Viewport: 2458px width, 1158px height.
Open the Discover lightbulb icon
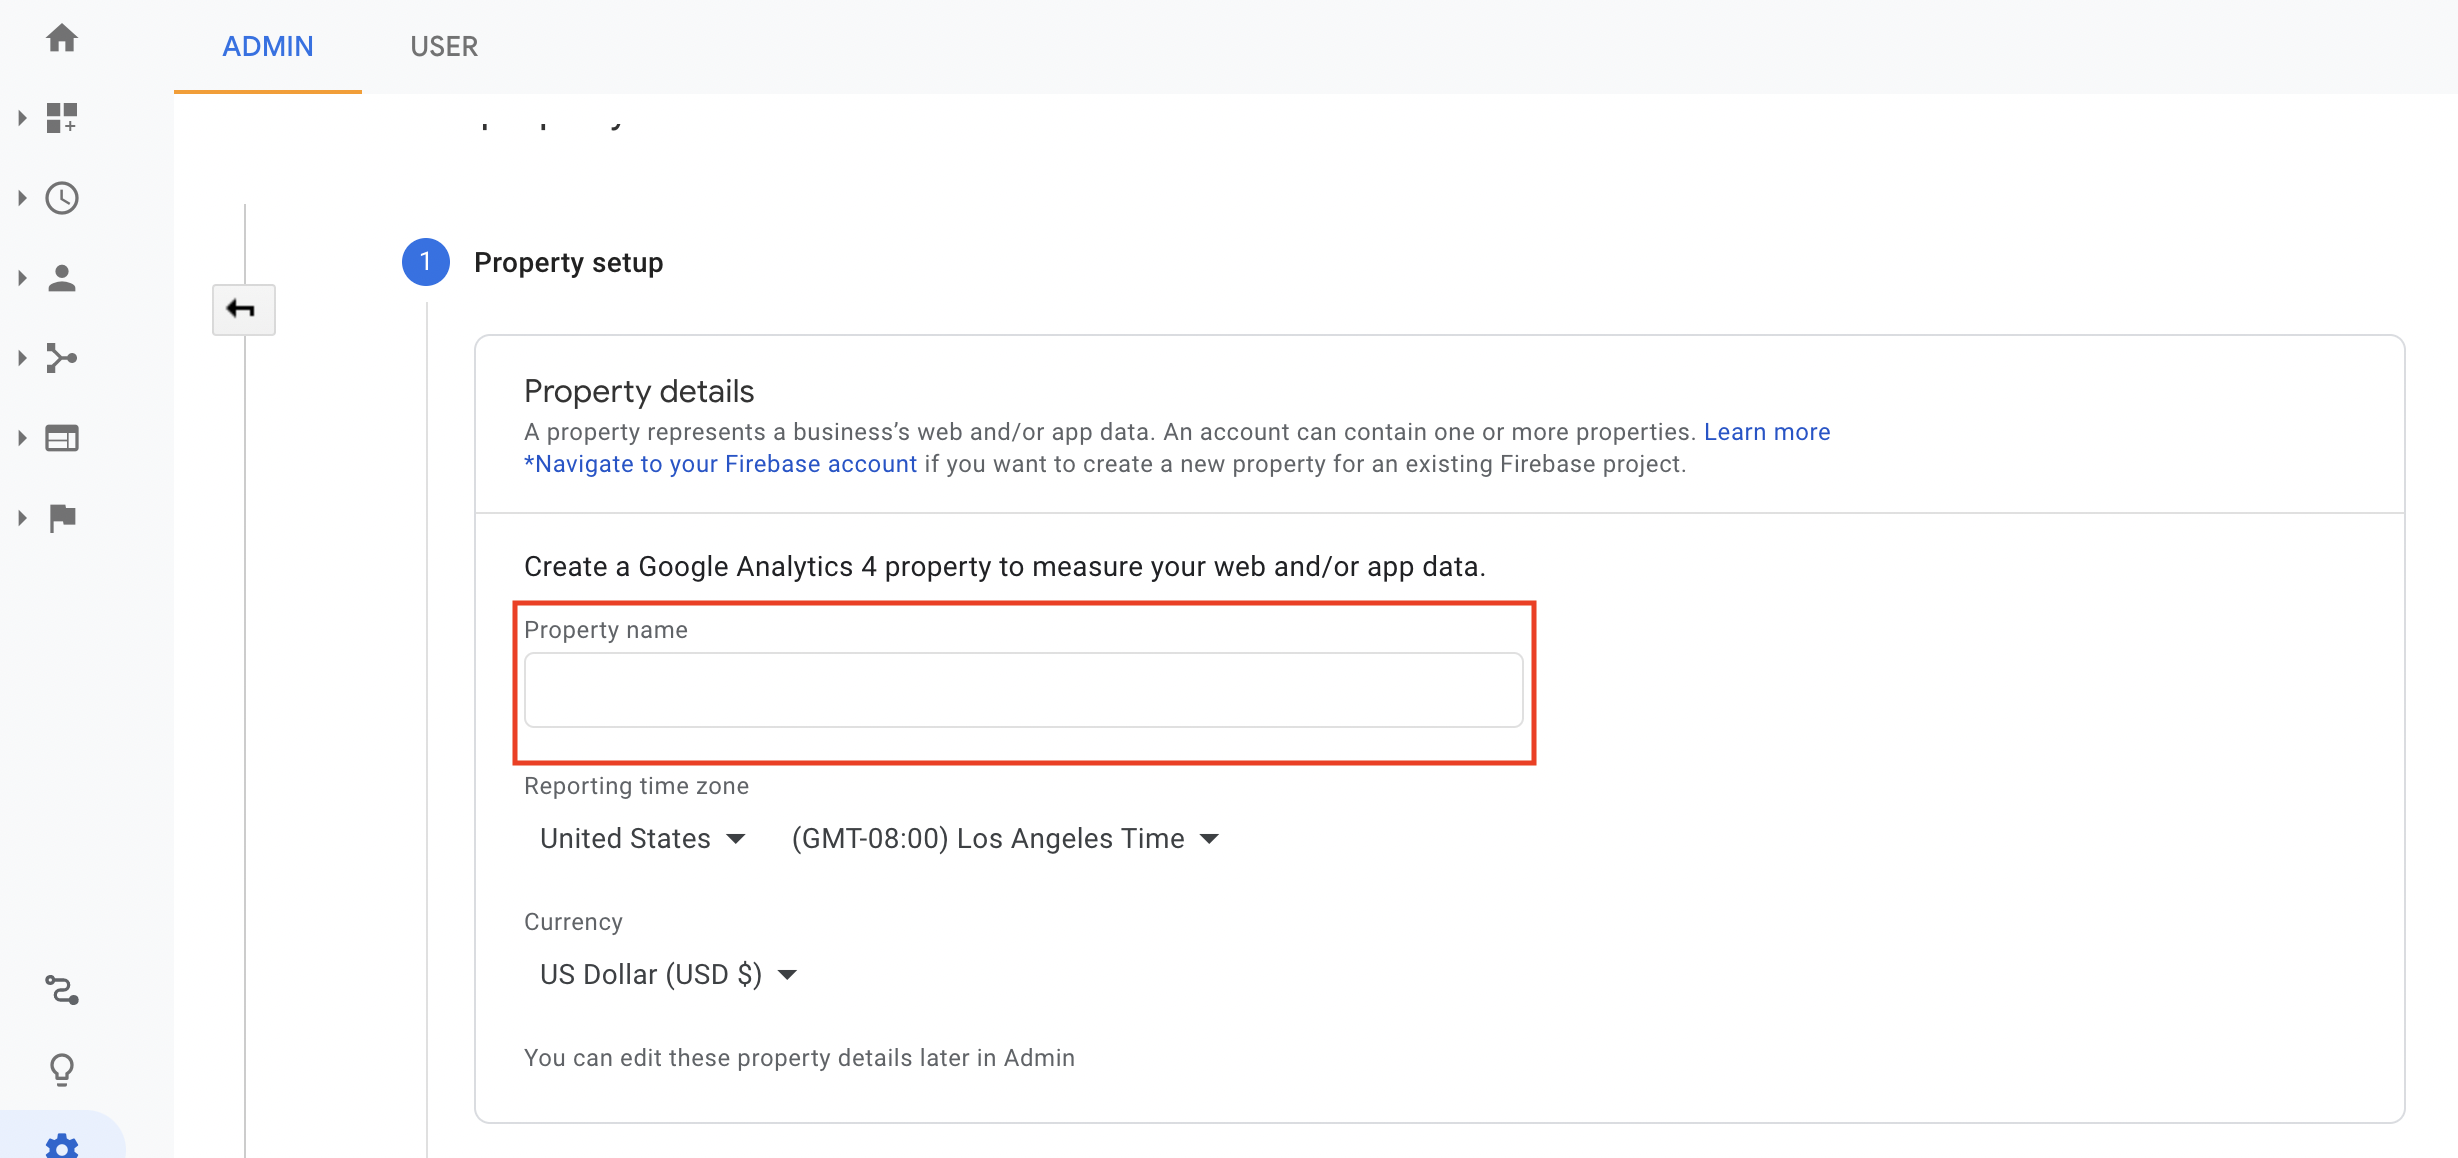pyautogui.click(x=62, y=1070)
